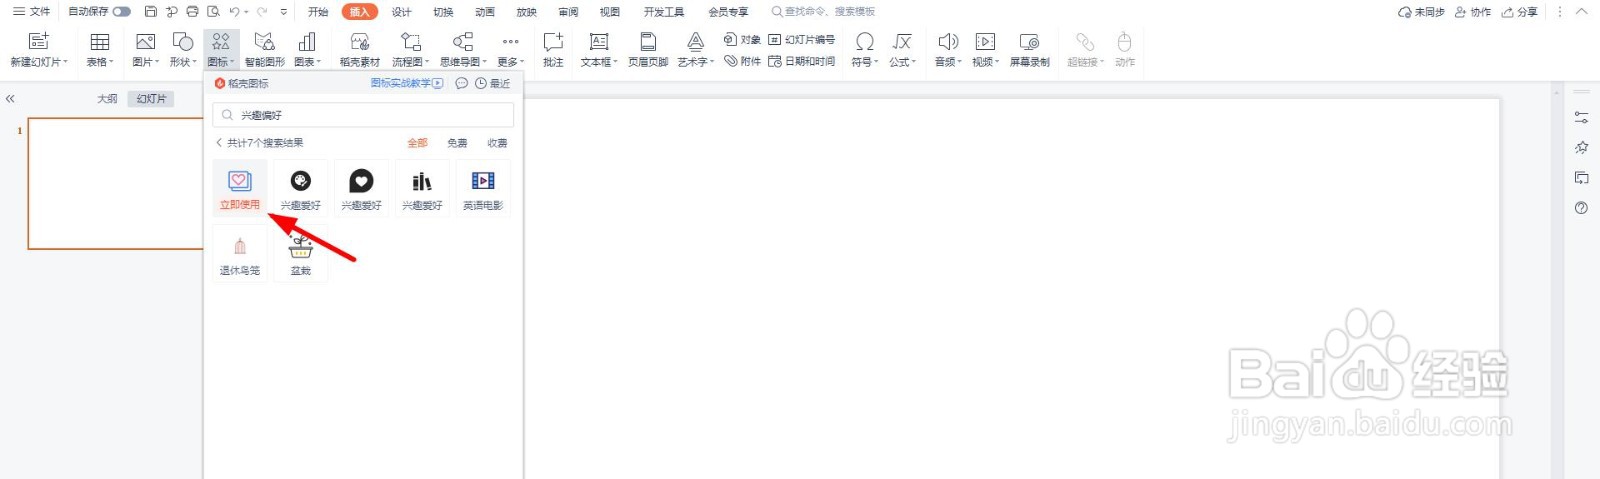Select the palette 兴趣爱好 icon
The width and height of the screenshot is (1600, 479).
point(301,187)
